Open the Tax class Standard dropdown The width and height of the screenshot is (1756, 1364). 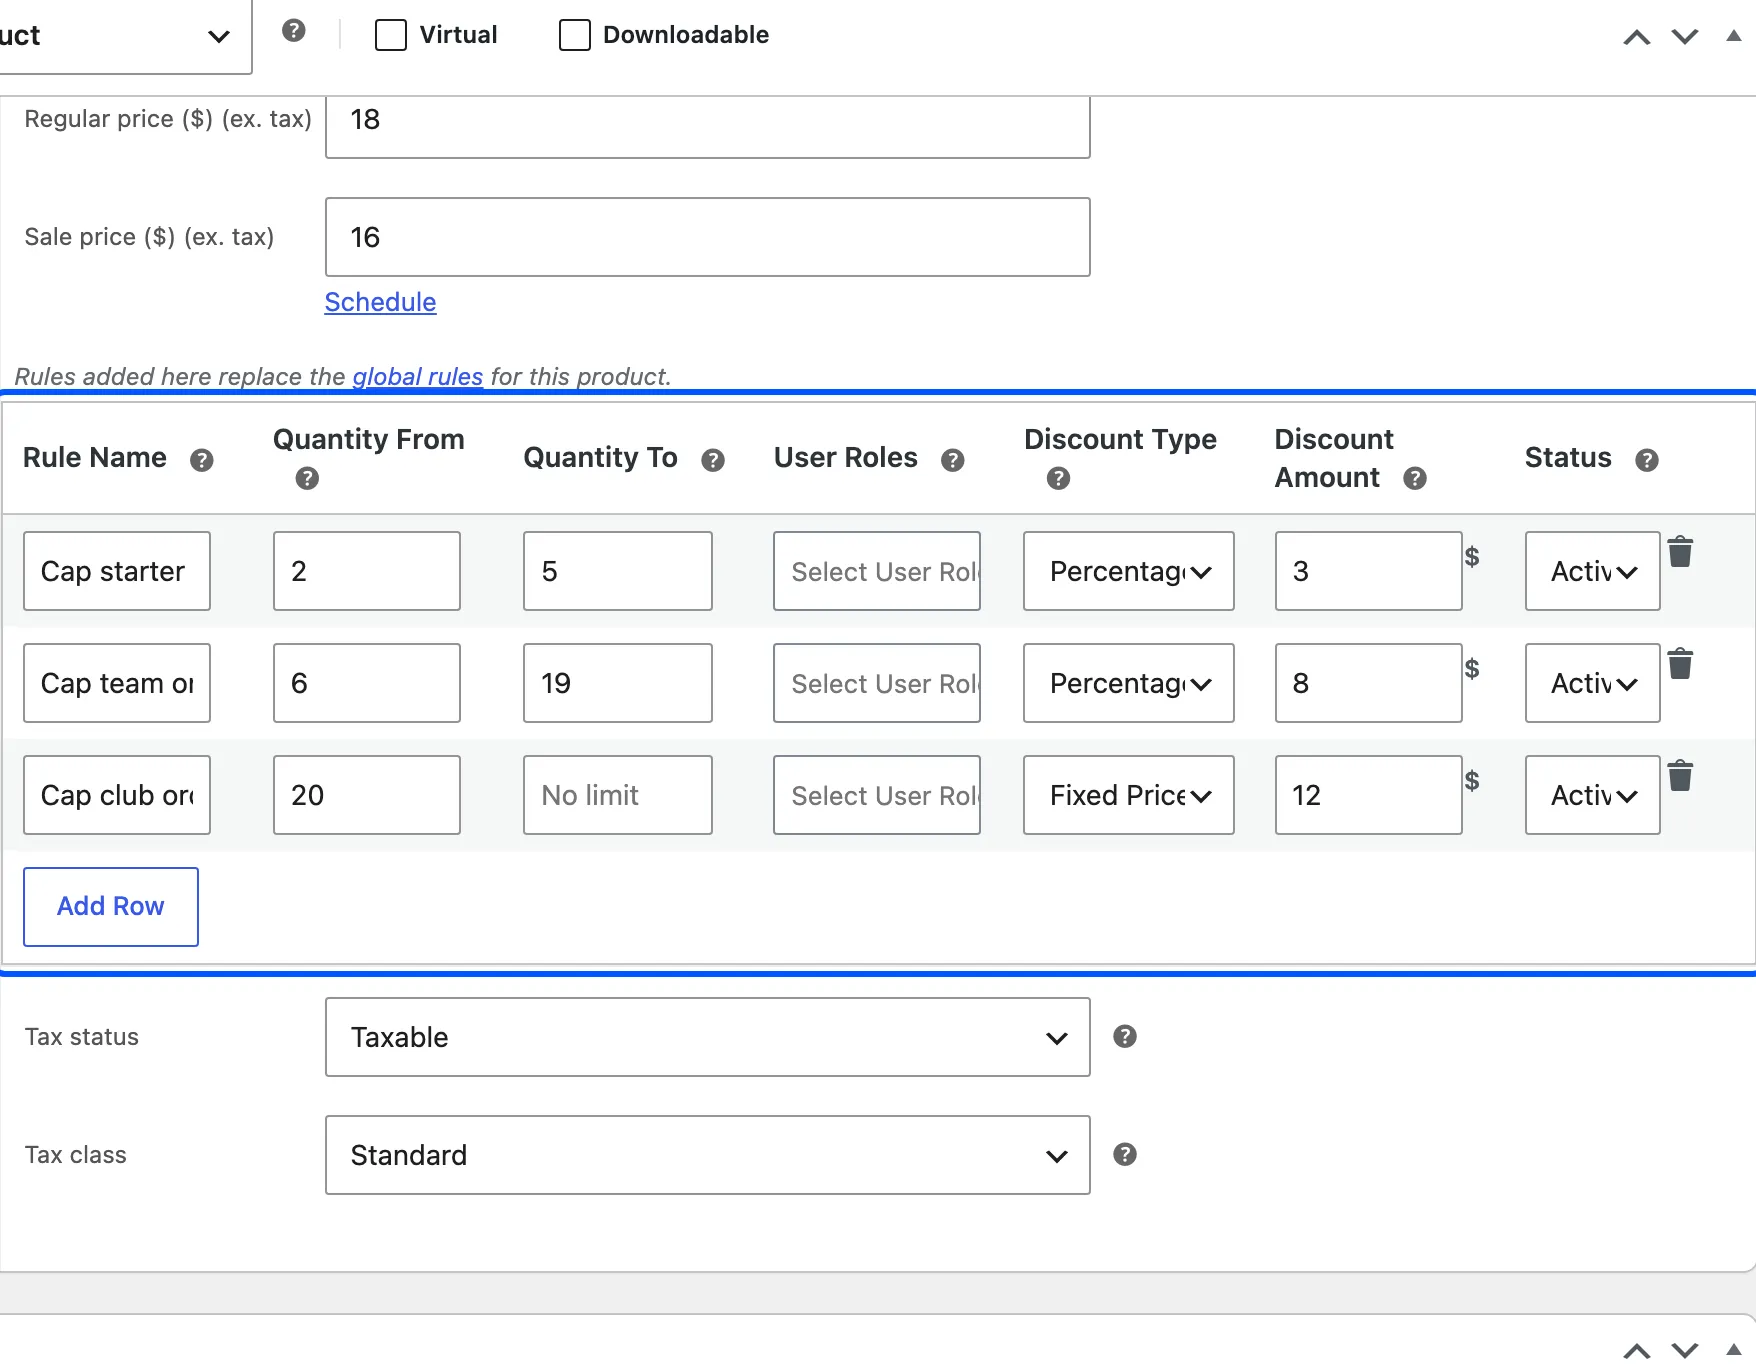click(708, 1155)
